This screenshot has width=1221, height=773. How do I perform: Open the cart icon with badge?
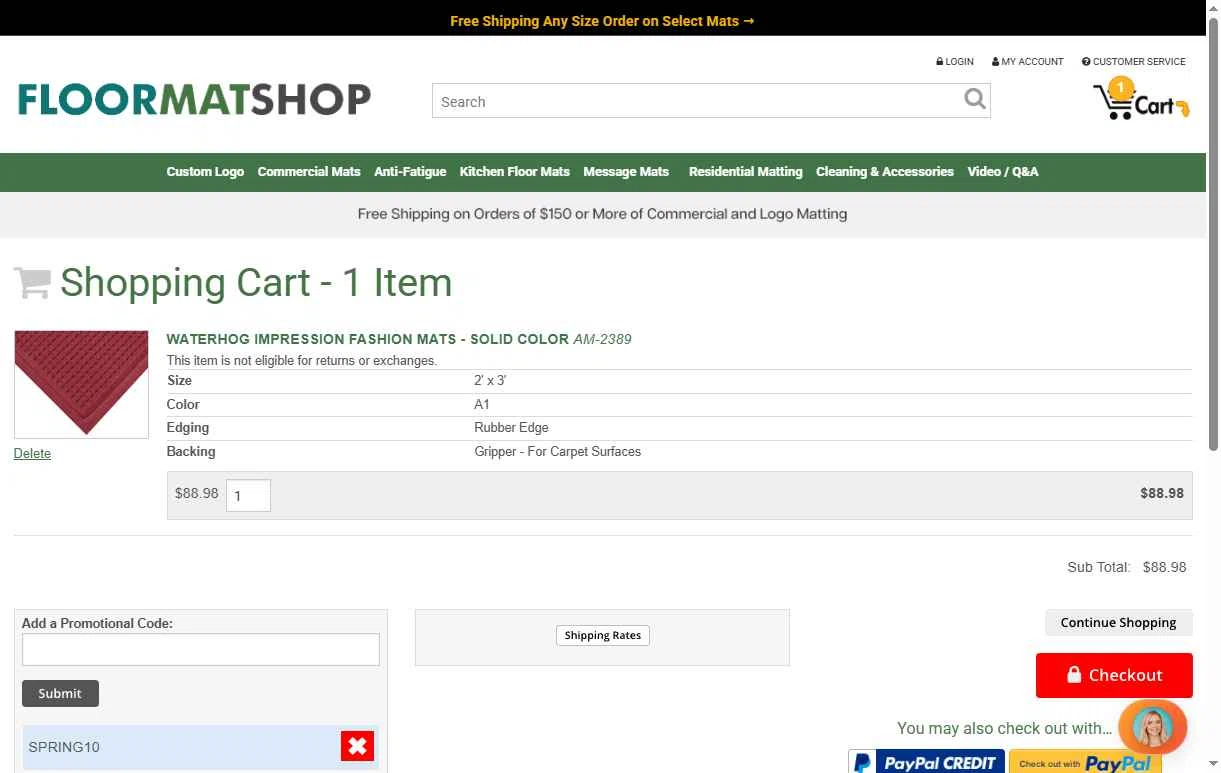tap(1141, 99)
